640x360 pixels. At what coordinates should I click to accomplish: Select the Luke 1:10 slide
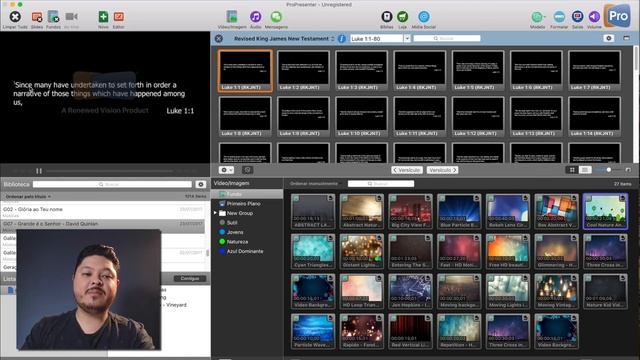(361, 117)
